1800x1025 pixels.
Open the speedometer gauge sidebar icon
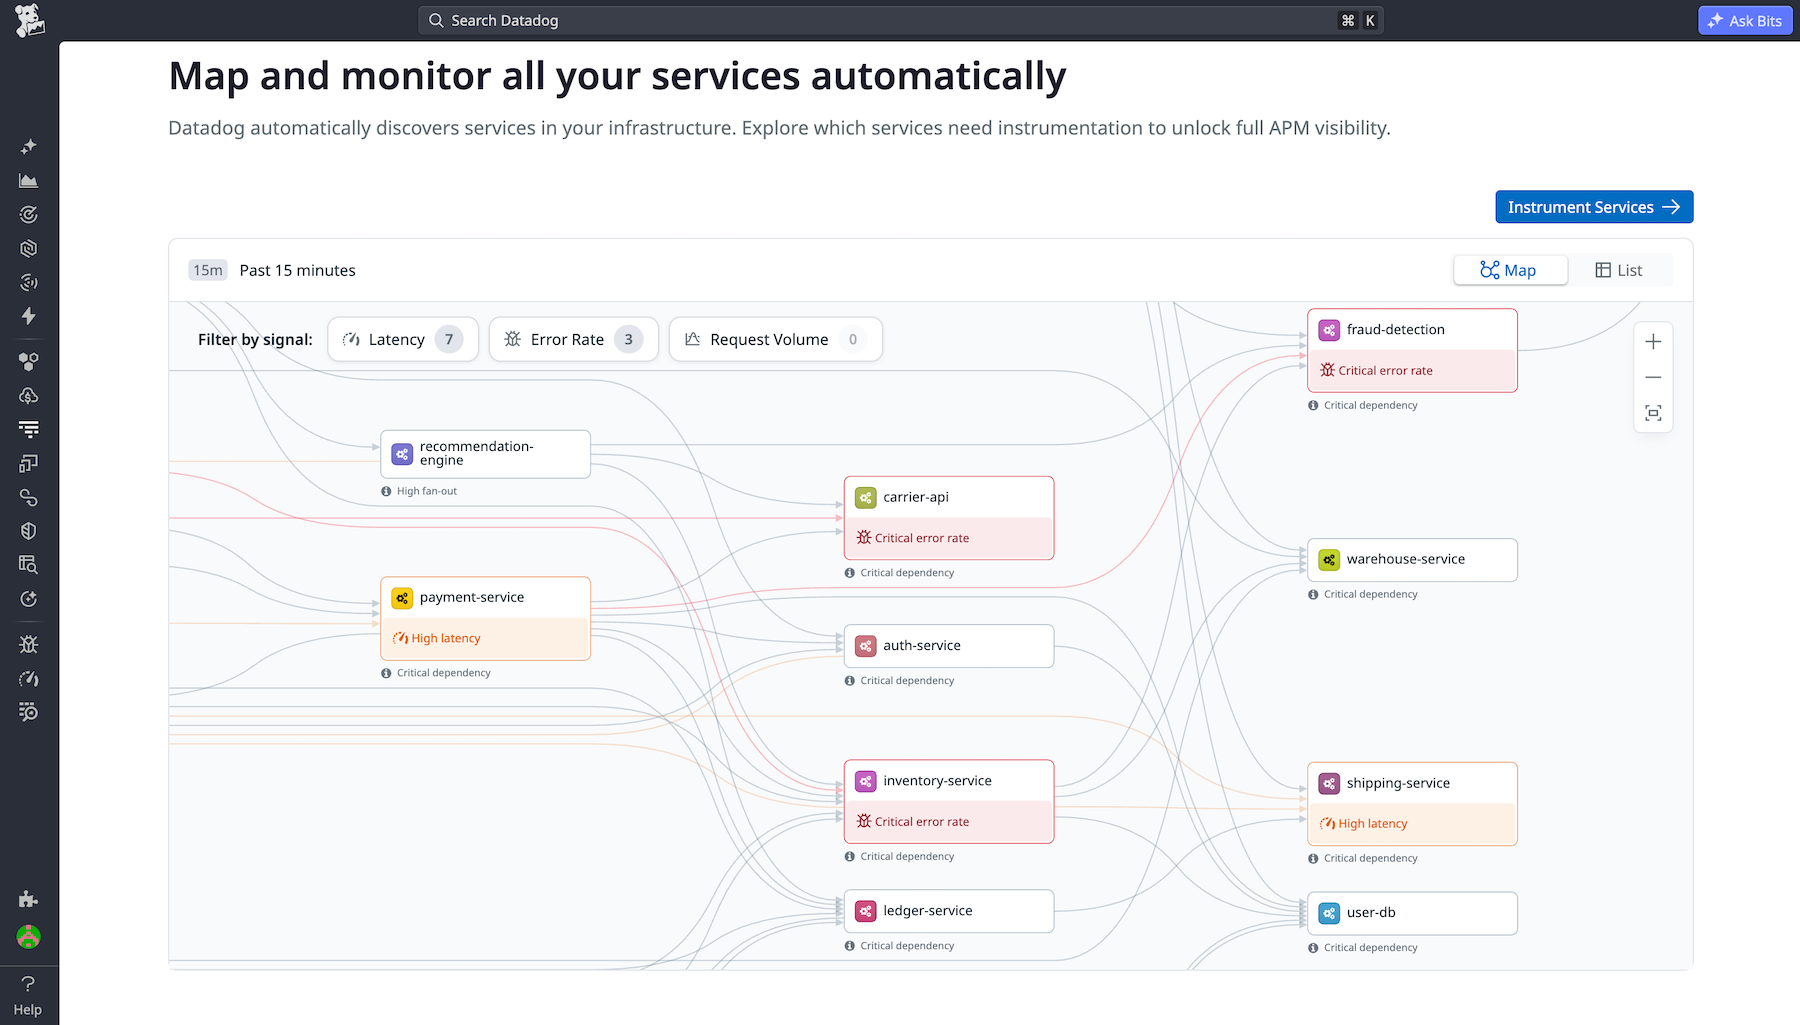tap(29, 679)
